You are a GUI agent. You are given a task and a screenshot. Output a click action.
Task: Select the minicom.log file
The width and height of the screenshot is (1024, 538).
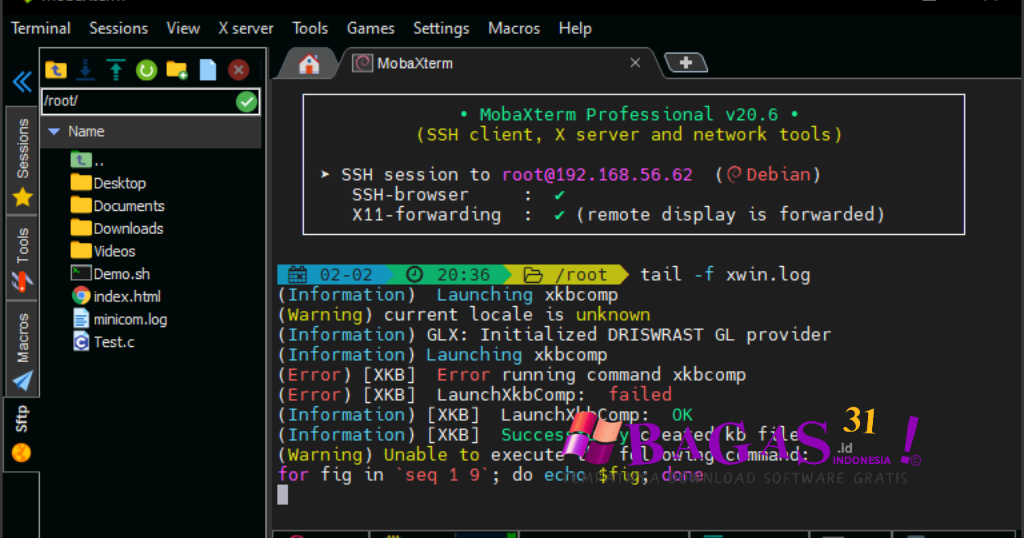click(118, 319)
